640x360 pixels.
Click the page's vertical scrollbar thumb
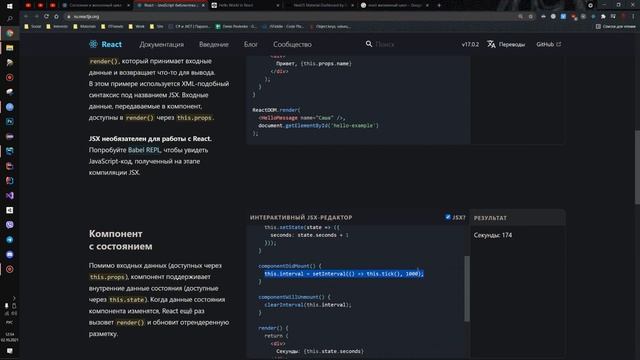click(x=637, y=167)
